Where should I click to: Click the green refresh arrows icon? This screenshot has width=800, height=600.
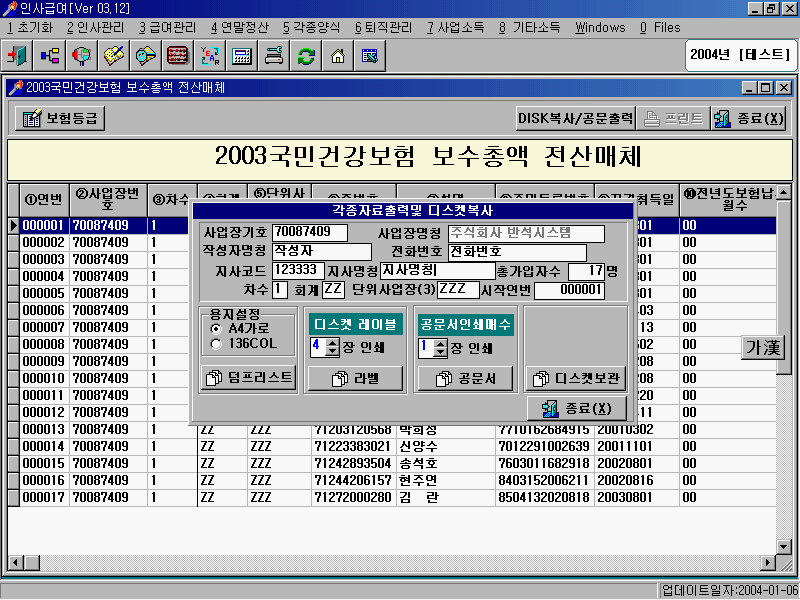(306, 56)
